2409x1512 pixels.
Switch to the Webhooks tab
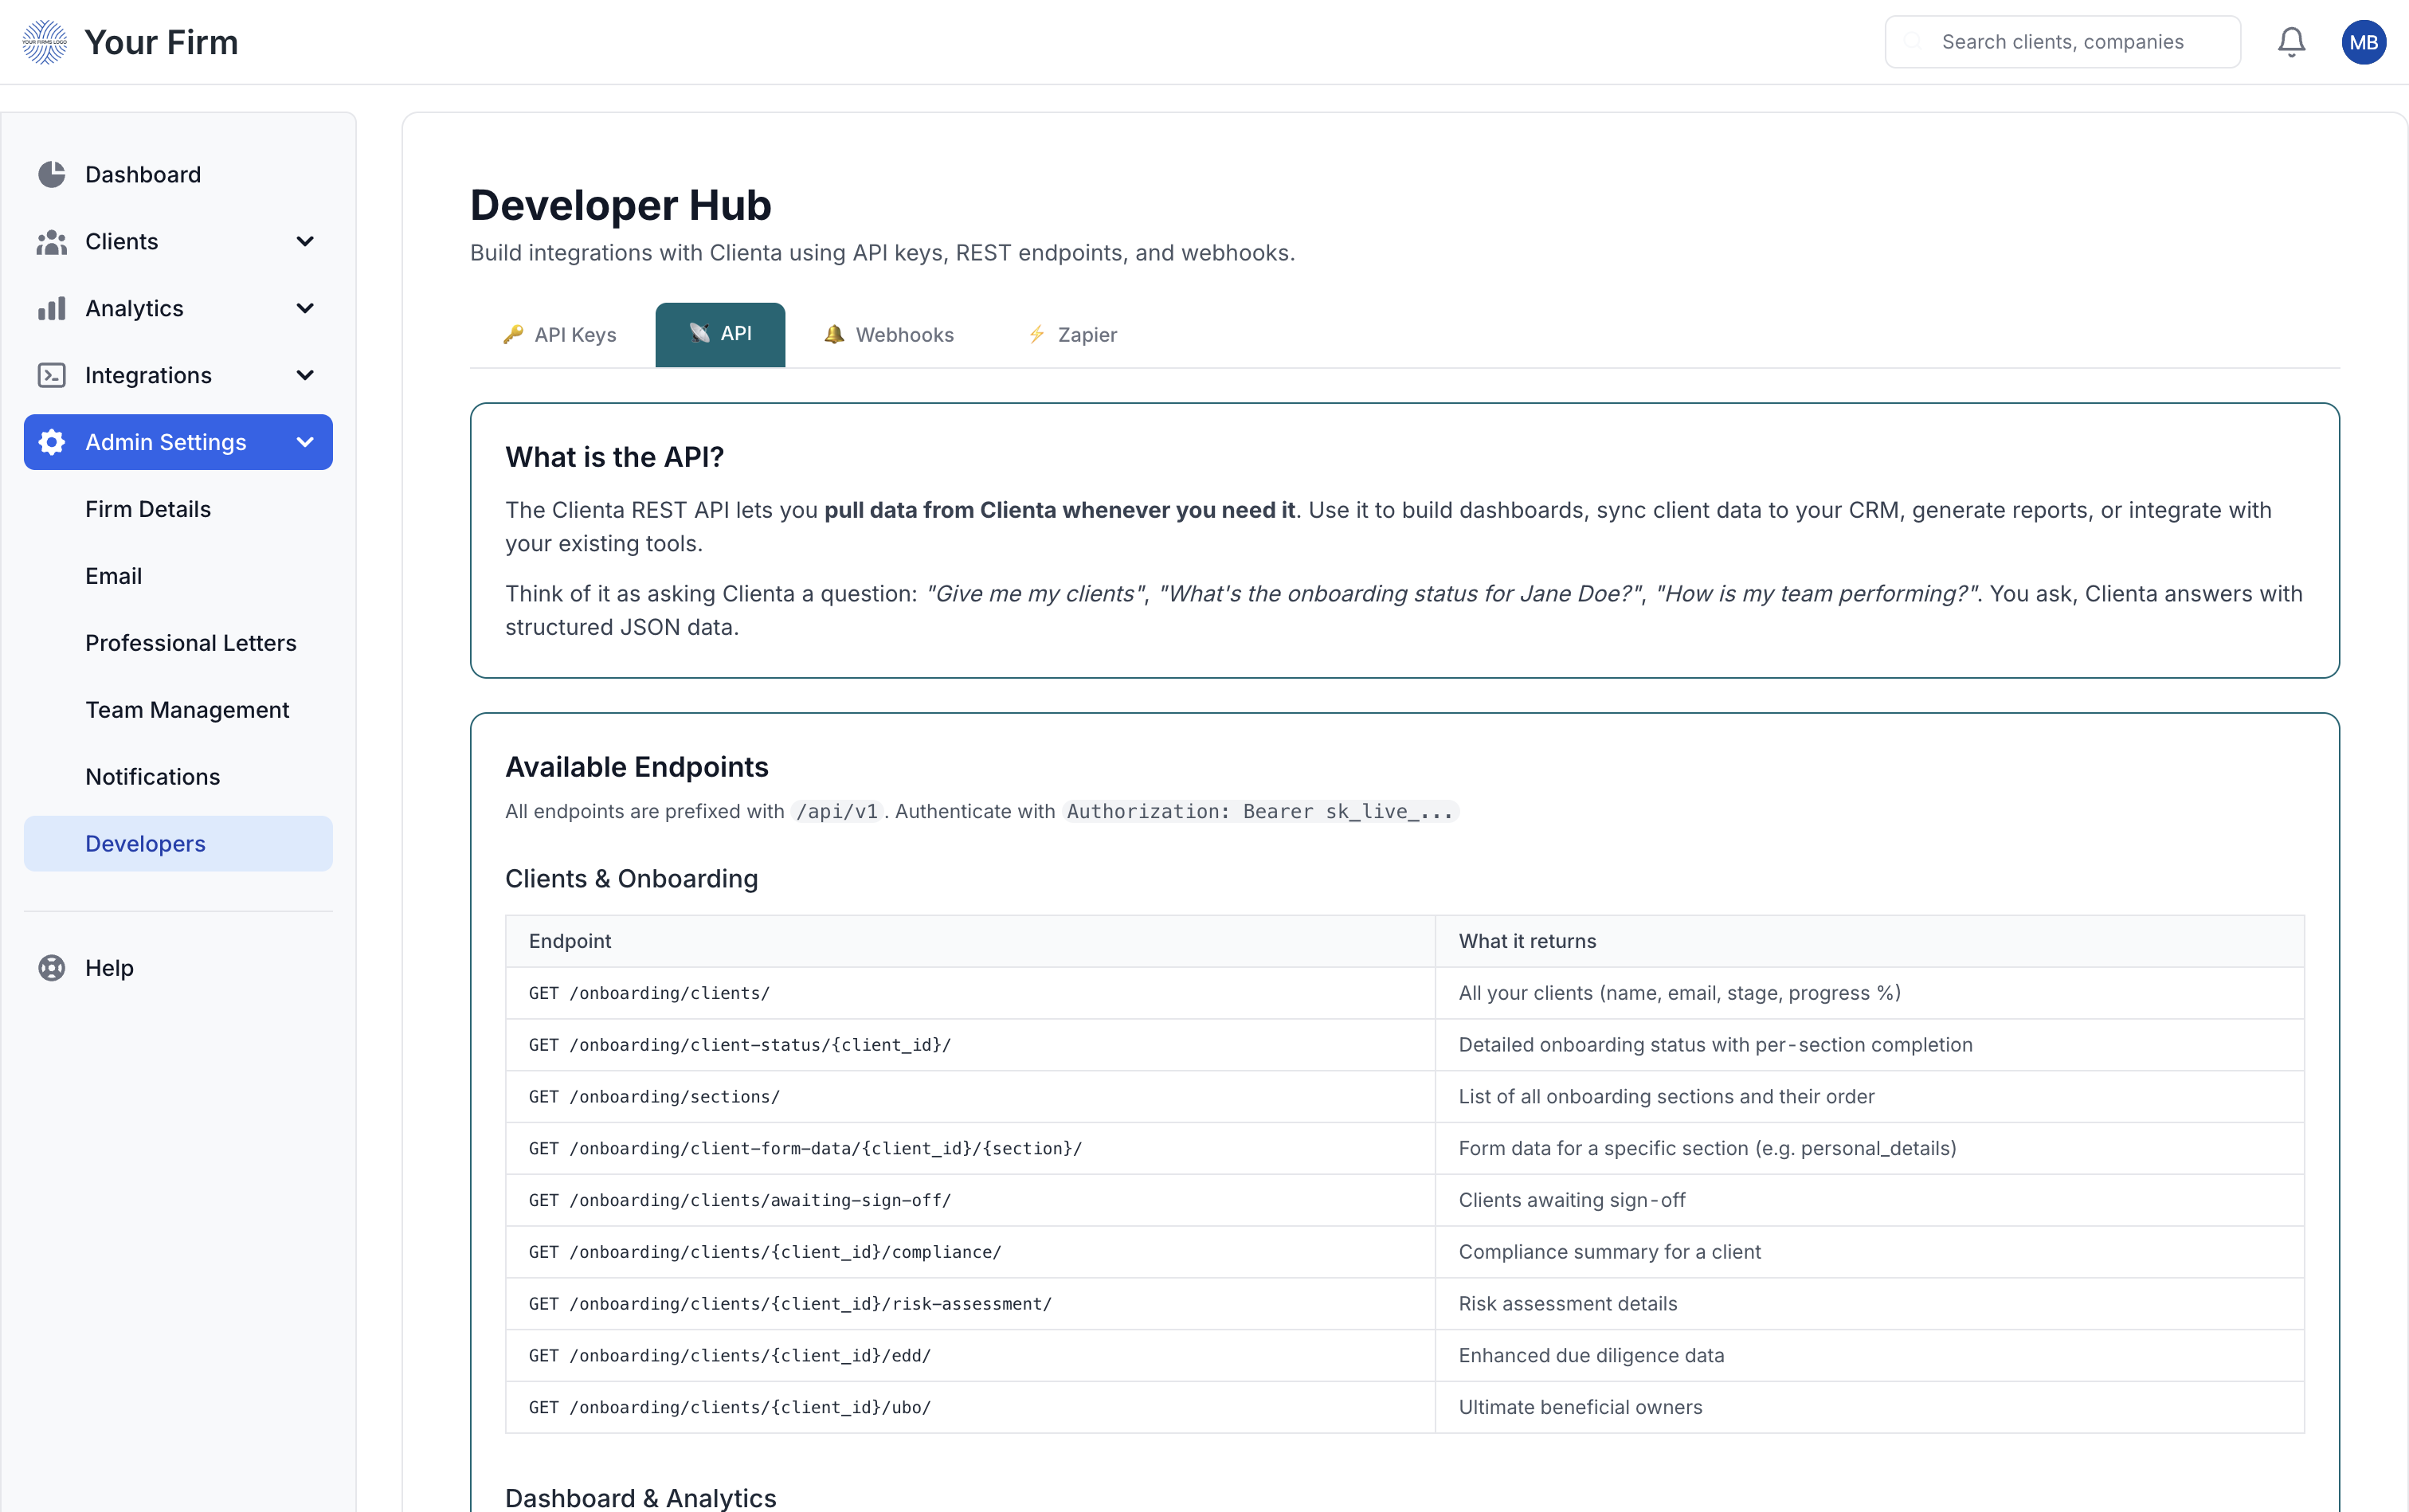889,335
